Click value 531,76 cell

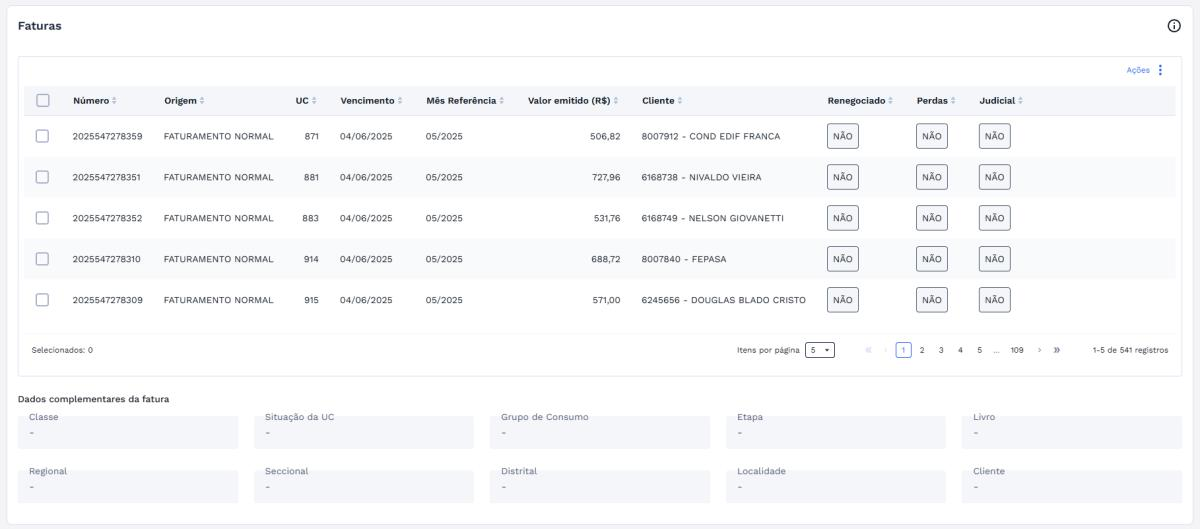point(607,218)
